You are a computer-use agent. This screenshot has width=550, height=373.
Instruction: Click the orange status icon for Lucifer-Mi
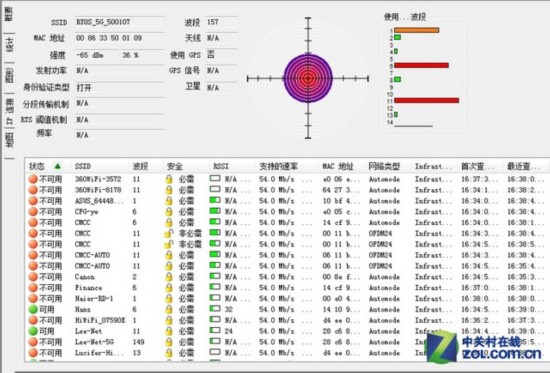pos(33,353)
